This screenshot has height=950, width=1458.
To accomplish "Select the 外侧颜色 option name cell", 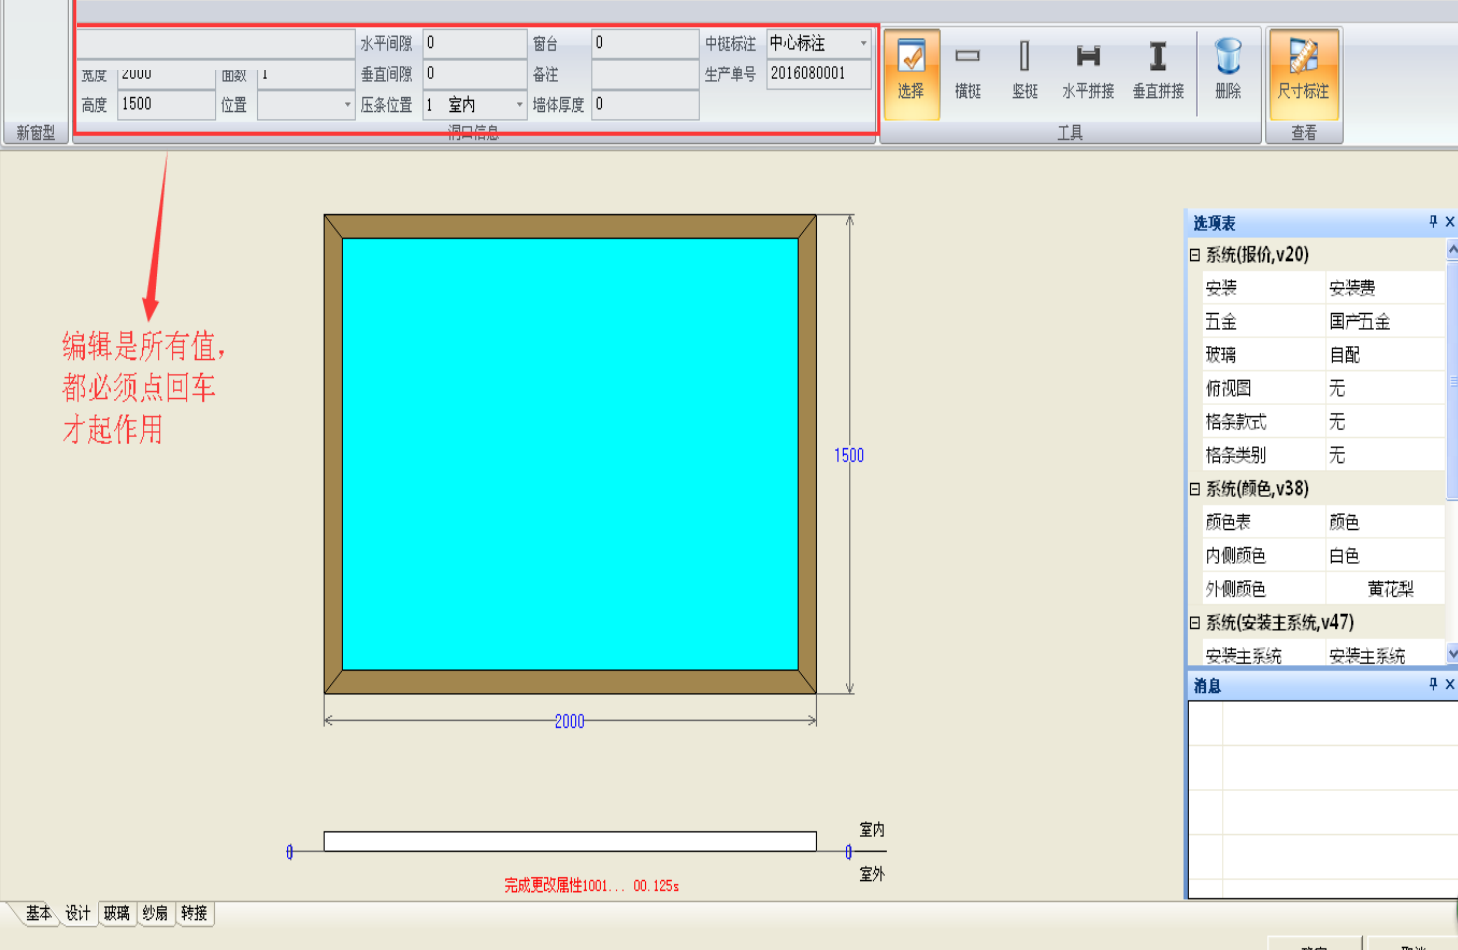I will pyautogui.click(x=1263, y=589).
